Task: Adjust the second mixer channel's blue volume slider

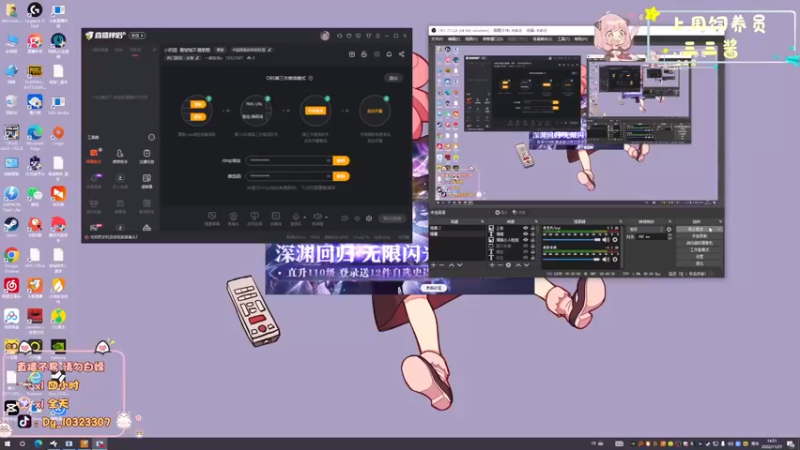Action: [x=571, y=259]
